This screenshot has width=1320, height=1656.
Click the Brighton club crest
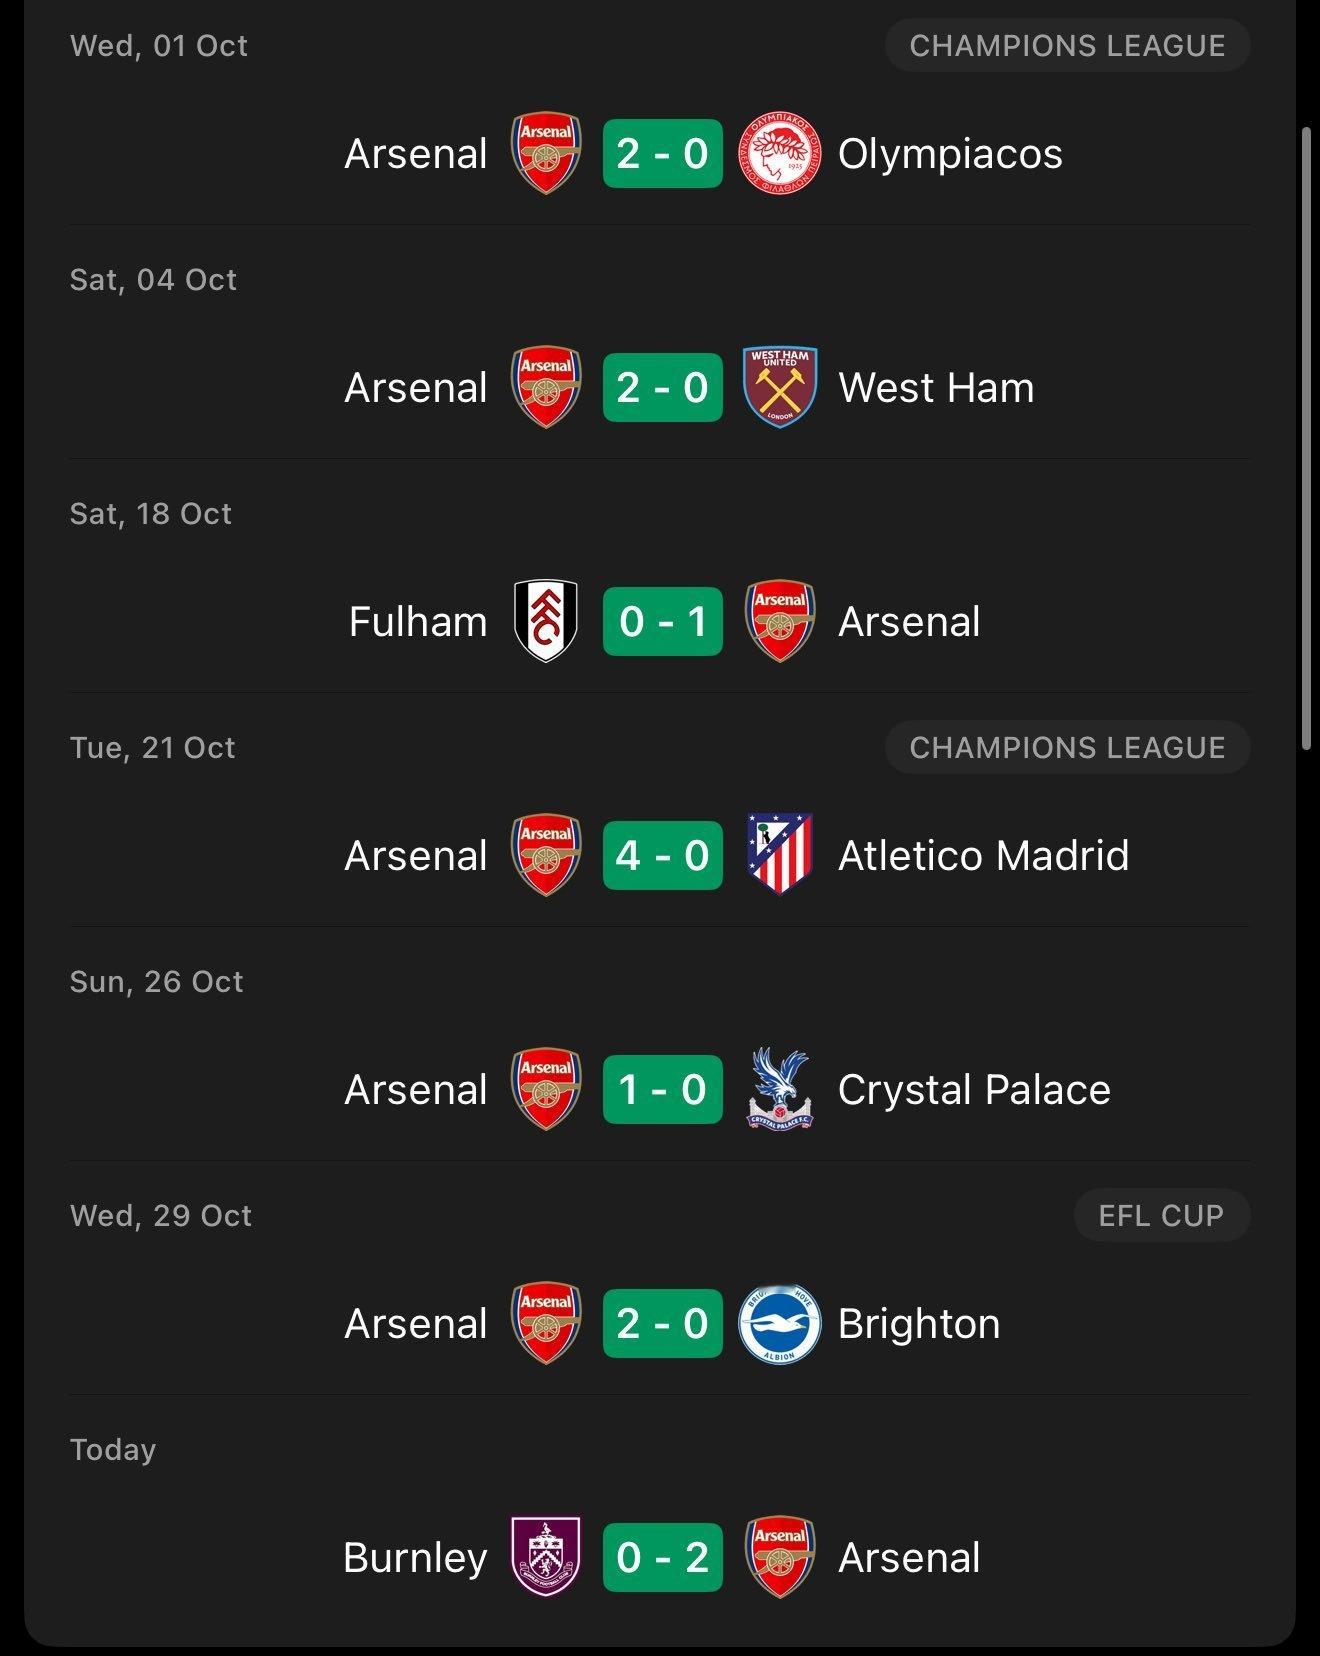pyautogui.click(x=780, y=1324)
